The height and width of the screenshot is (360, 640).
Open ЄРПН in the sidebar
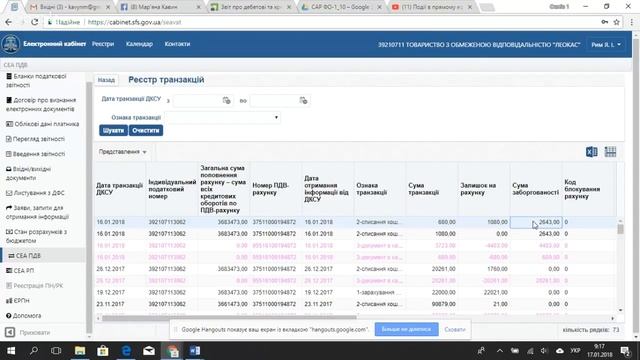[x=18, y=301]
